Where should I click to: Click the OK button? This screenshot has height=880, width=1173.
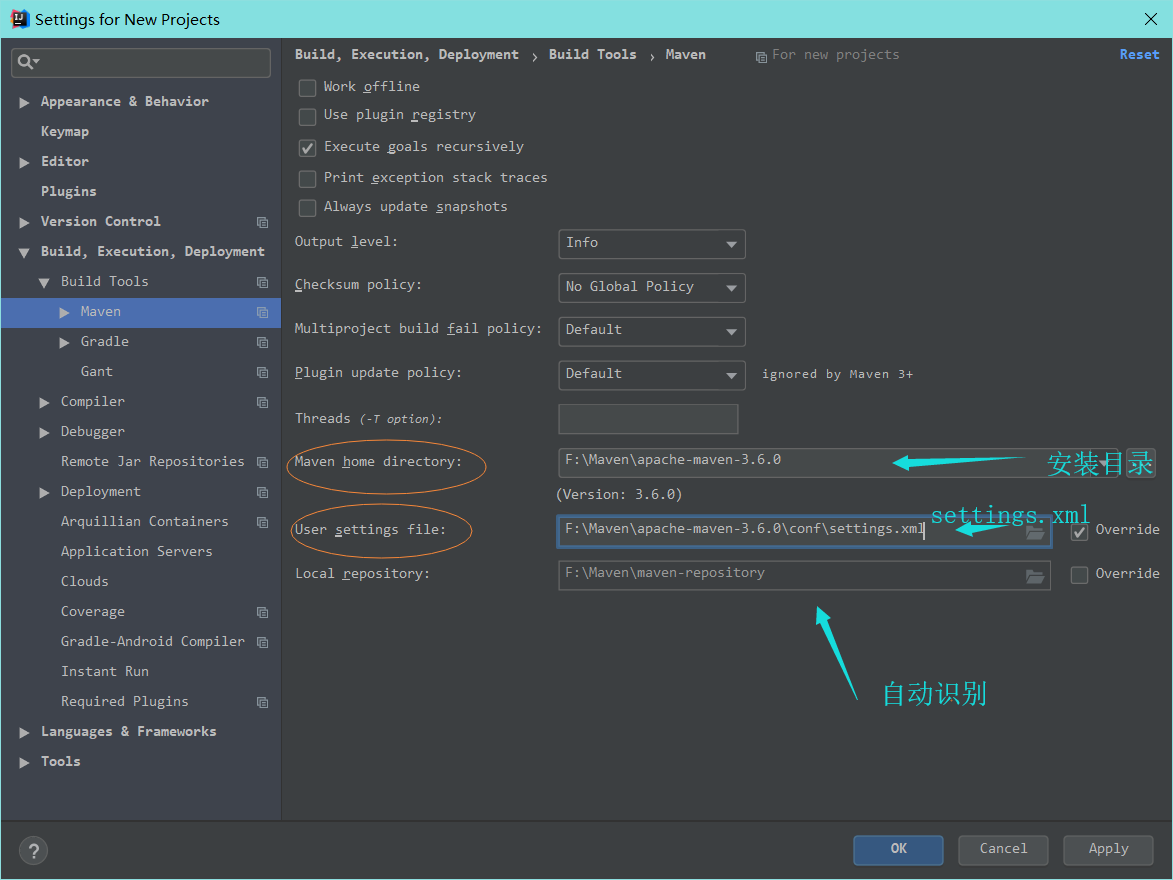(x=898, y=849)
